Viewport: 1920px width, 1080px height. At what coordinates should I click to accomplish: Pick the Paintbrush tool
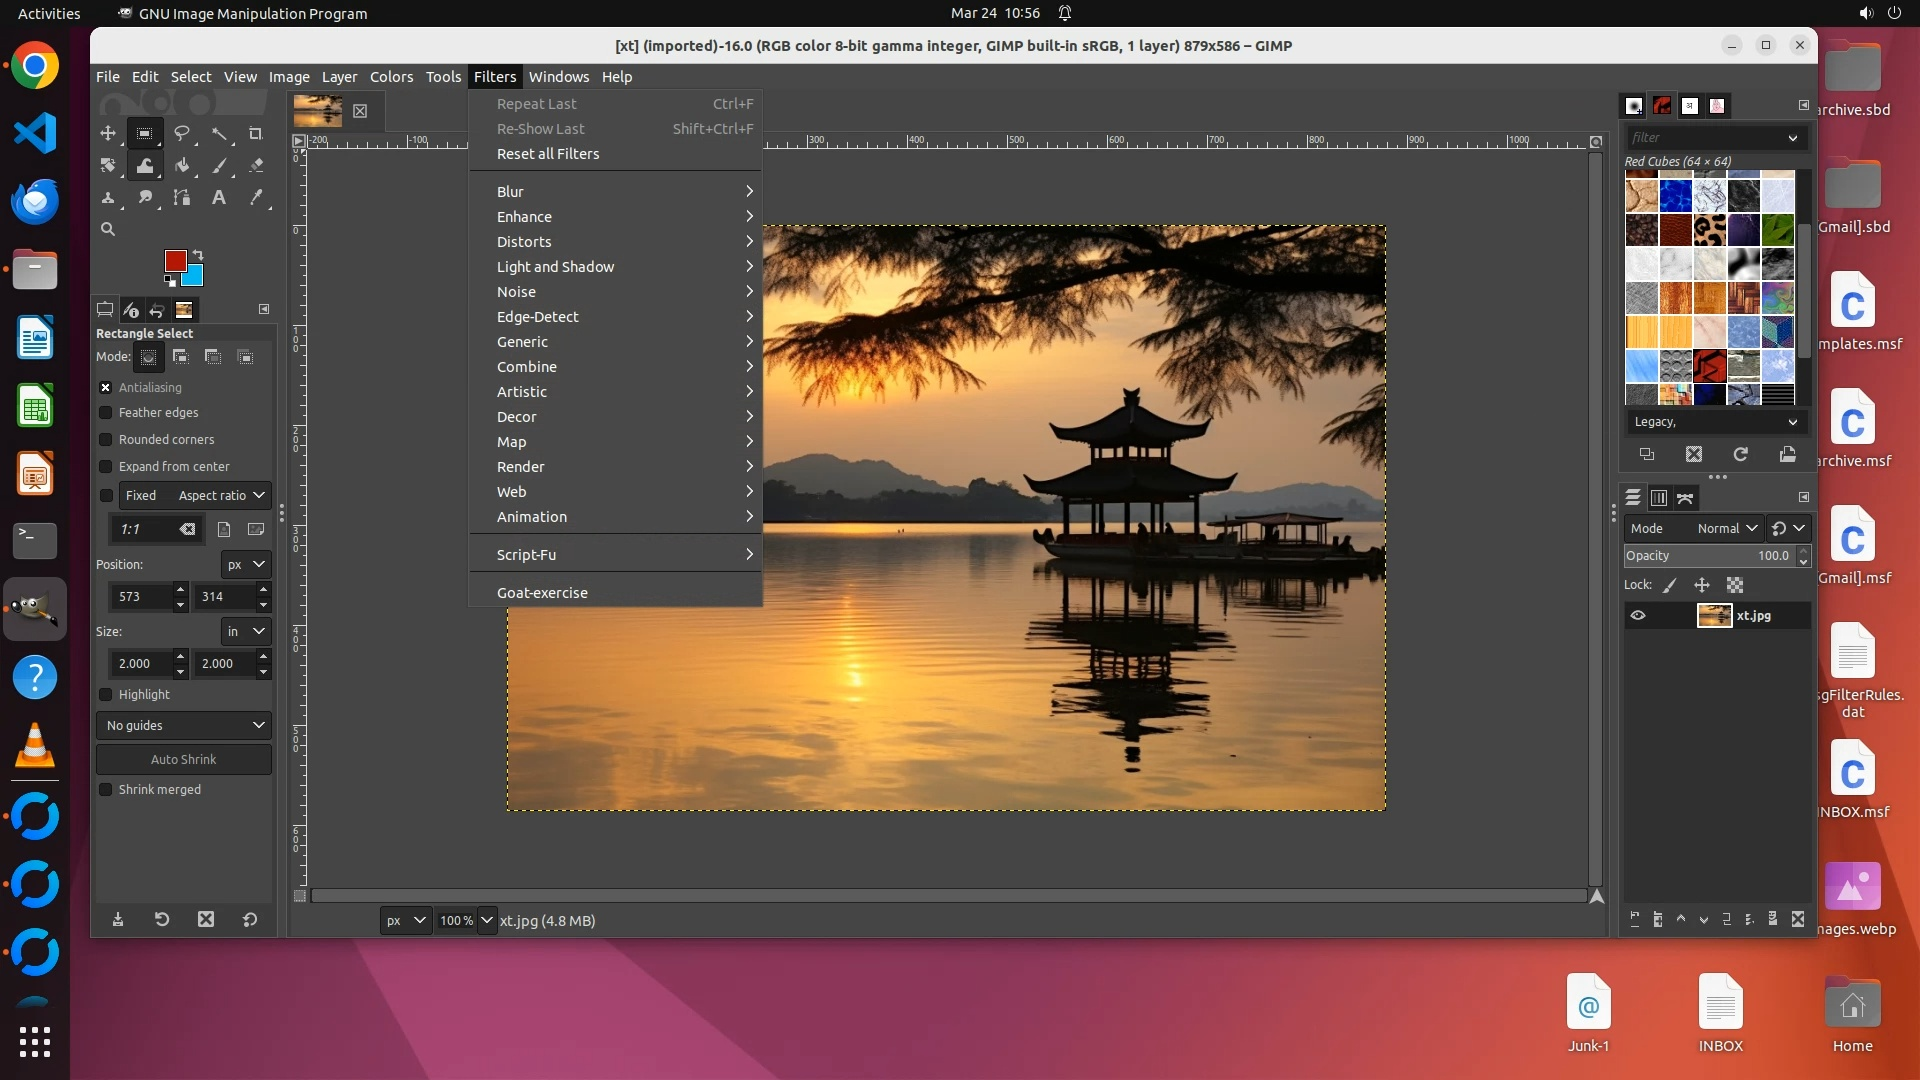[x=219, y=166]
